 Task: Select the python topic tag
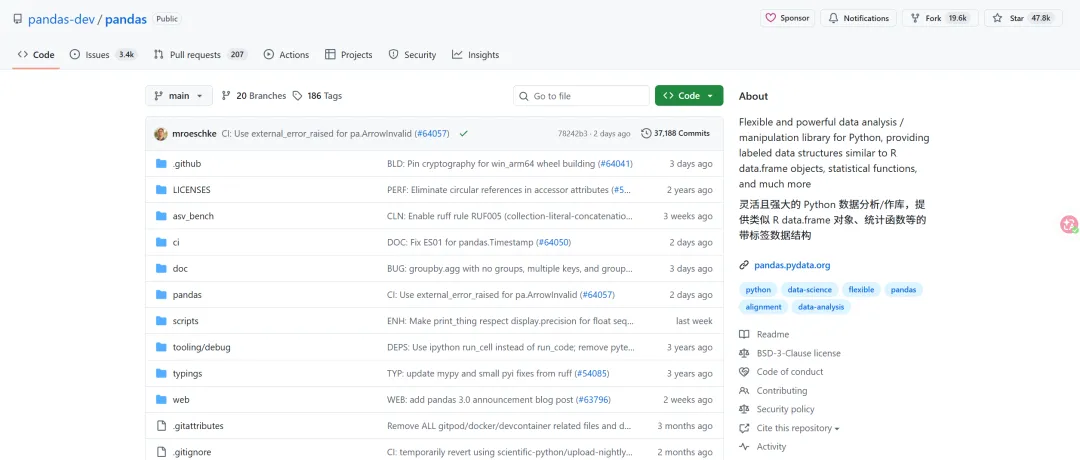[758, 290]
